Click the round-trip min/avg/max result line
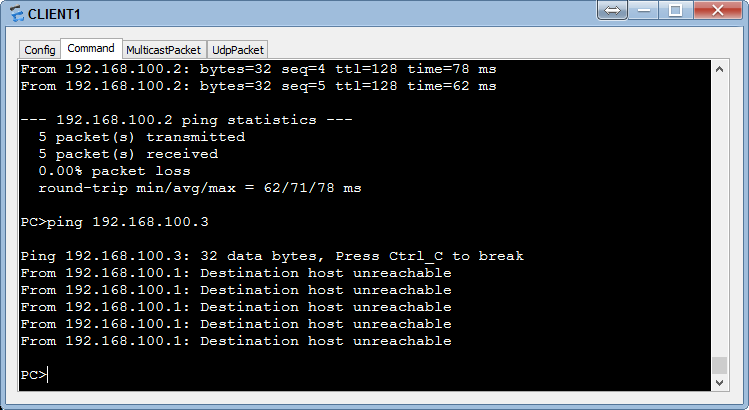Screen dimensions: 749x410 pyautogui.click(x=200, y=188)
